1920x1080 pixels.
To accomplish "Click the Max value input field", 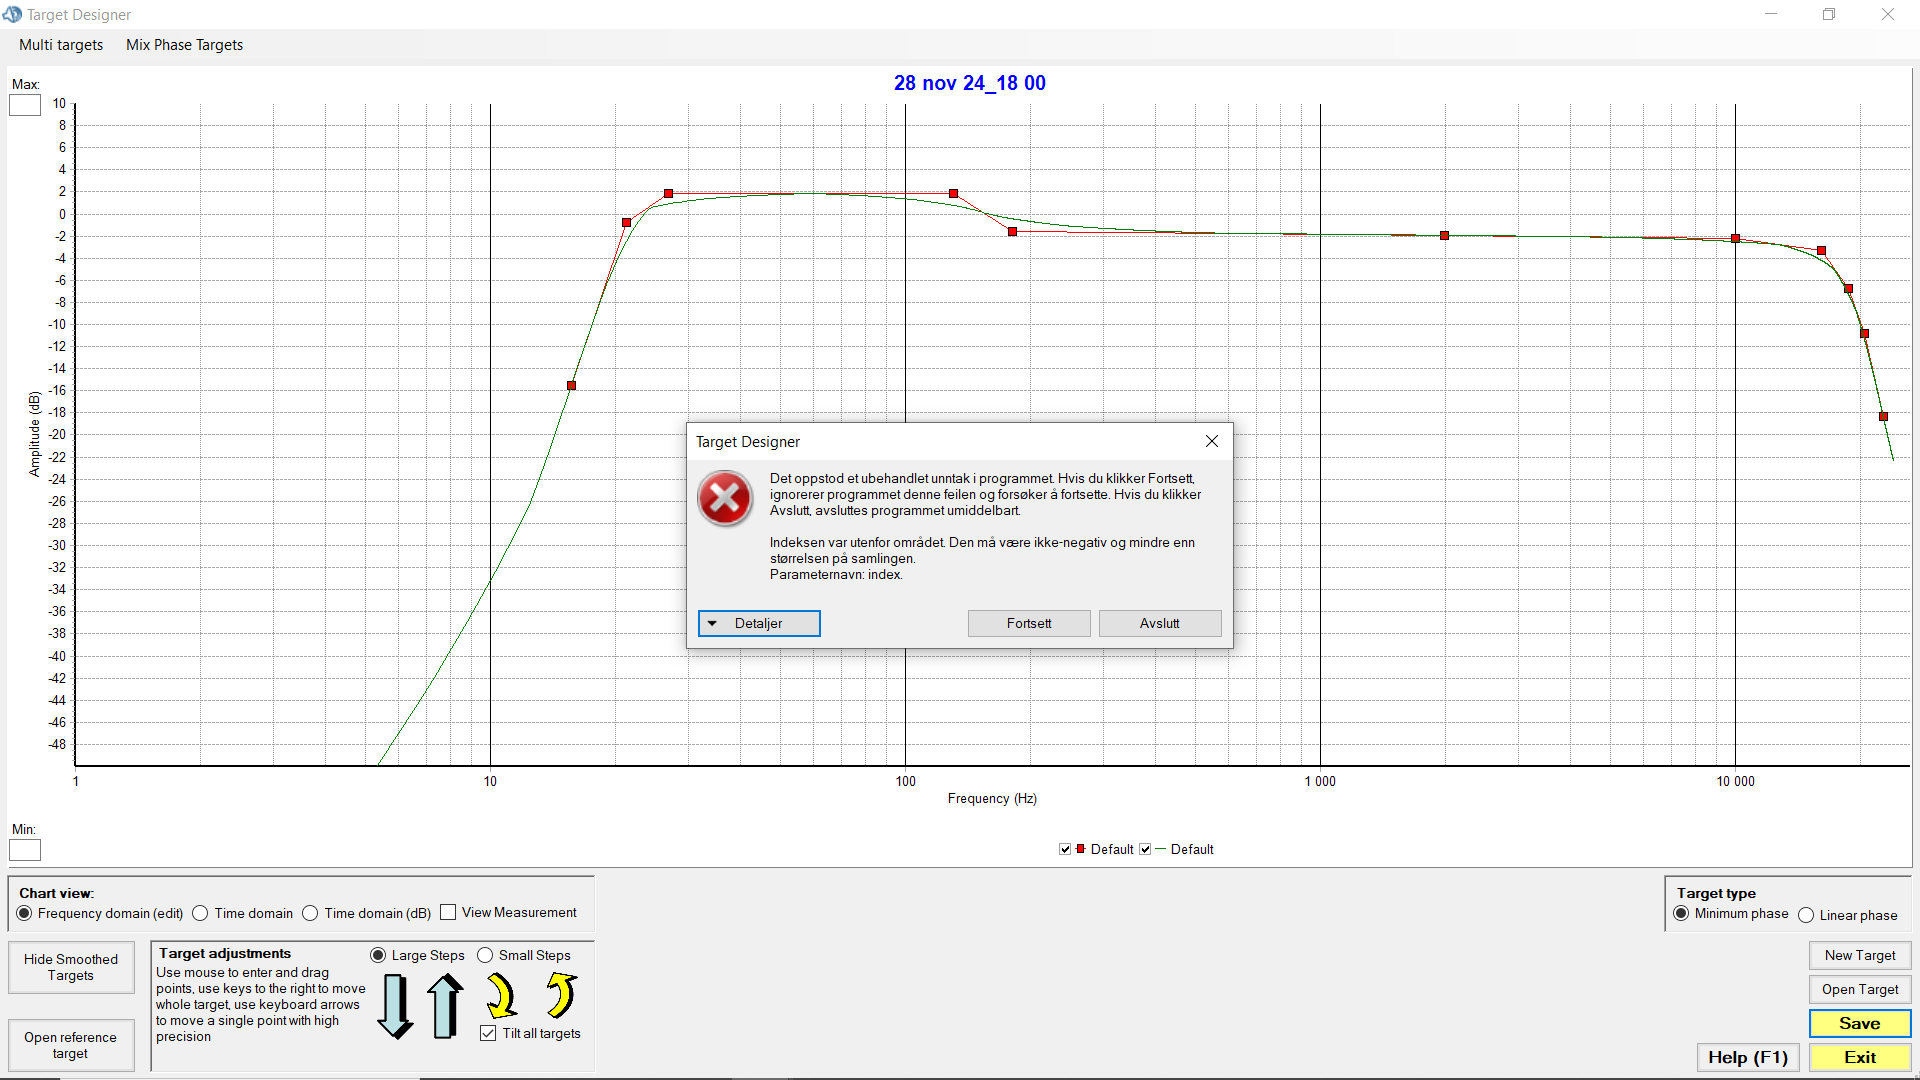I will coord(25,105).
